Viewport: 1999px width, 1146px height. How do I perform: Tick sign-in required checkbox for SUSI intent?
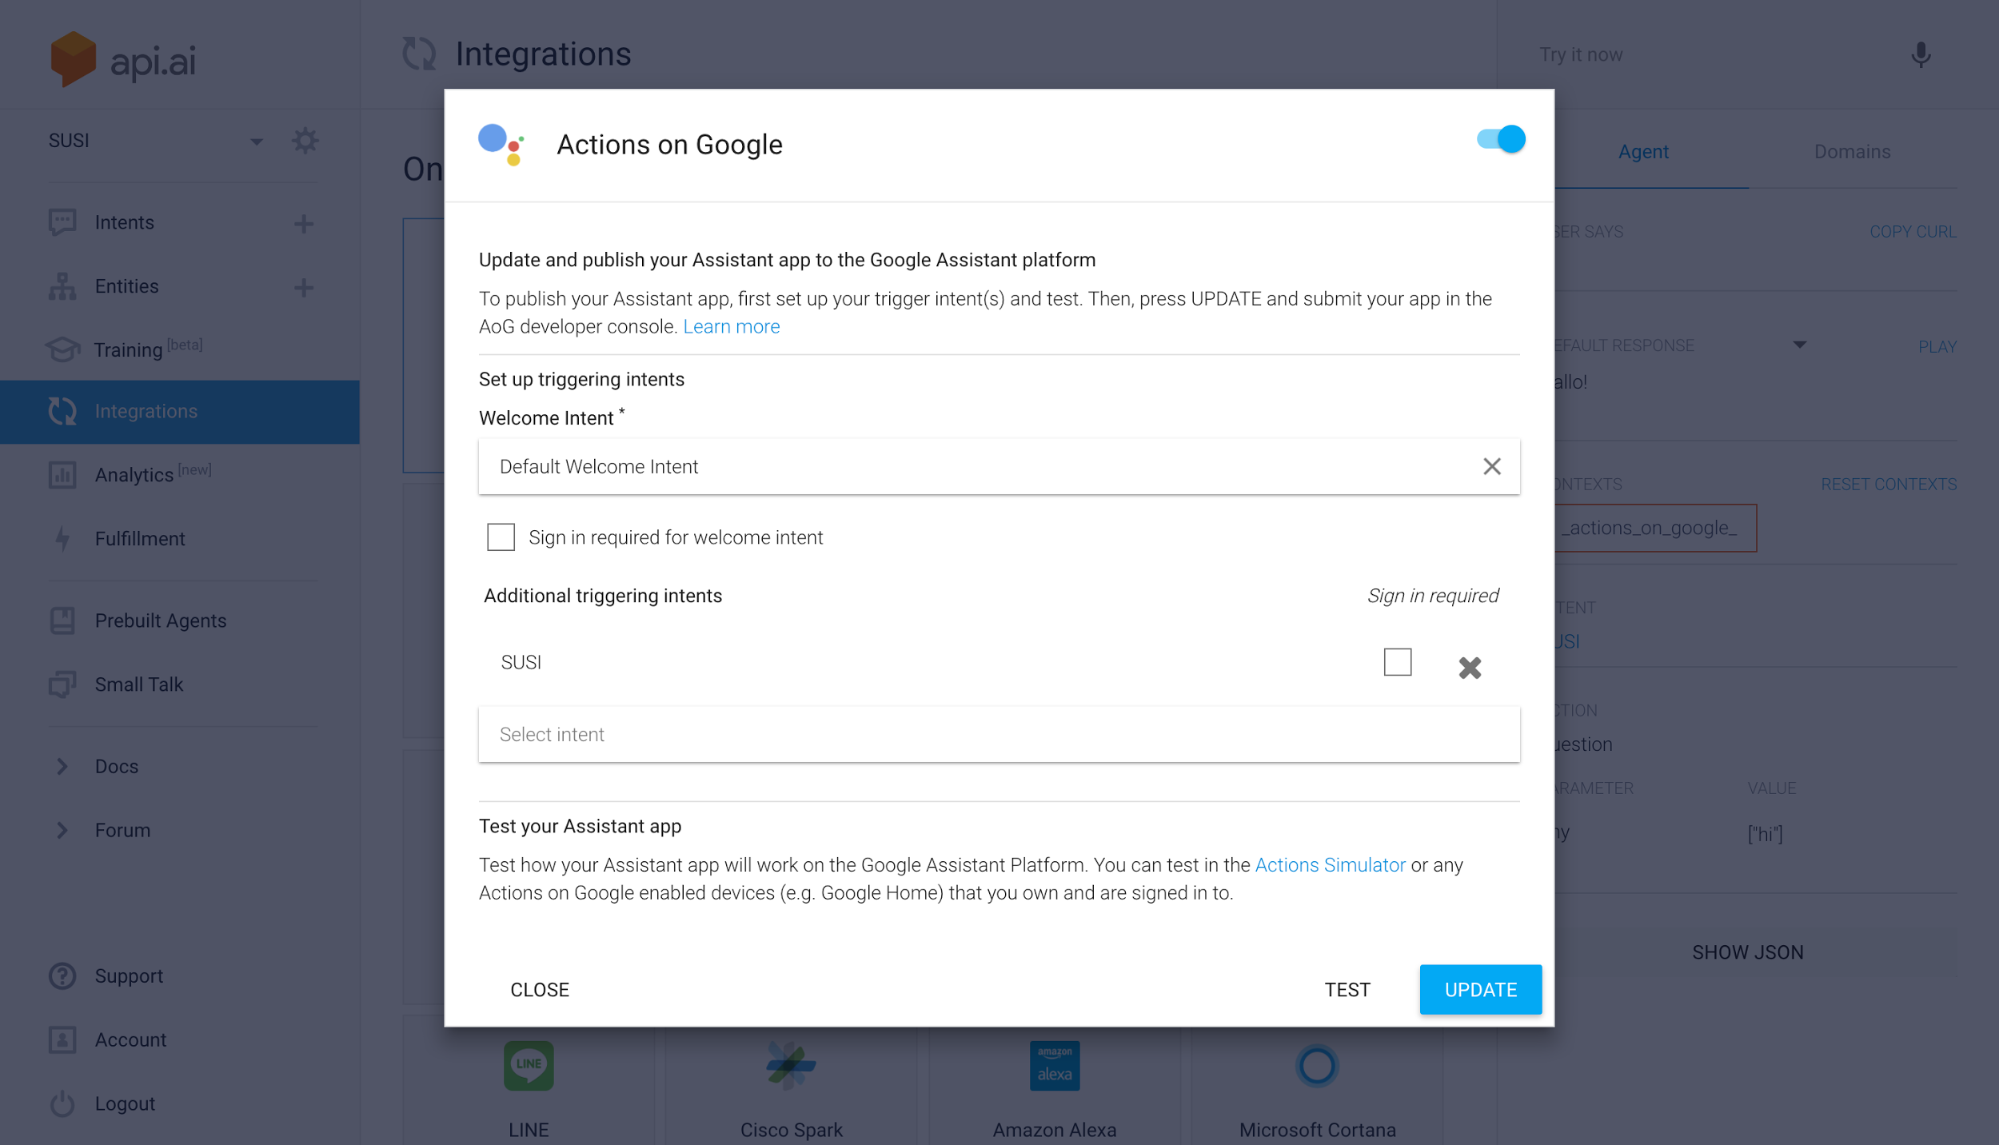pos(1397,662)
